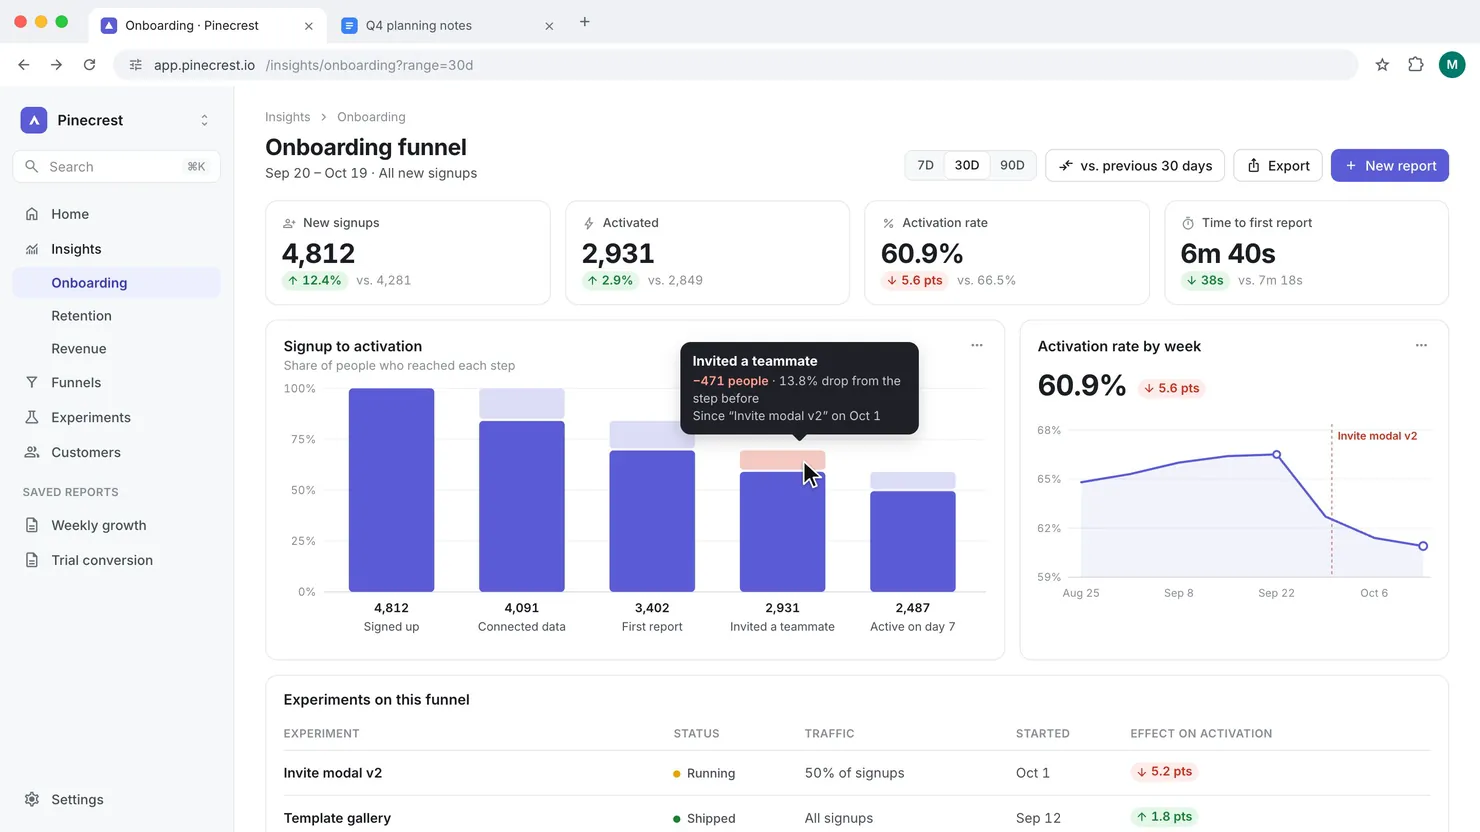
Task: Open the Experiments section
Action: coord(117,418)
